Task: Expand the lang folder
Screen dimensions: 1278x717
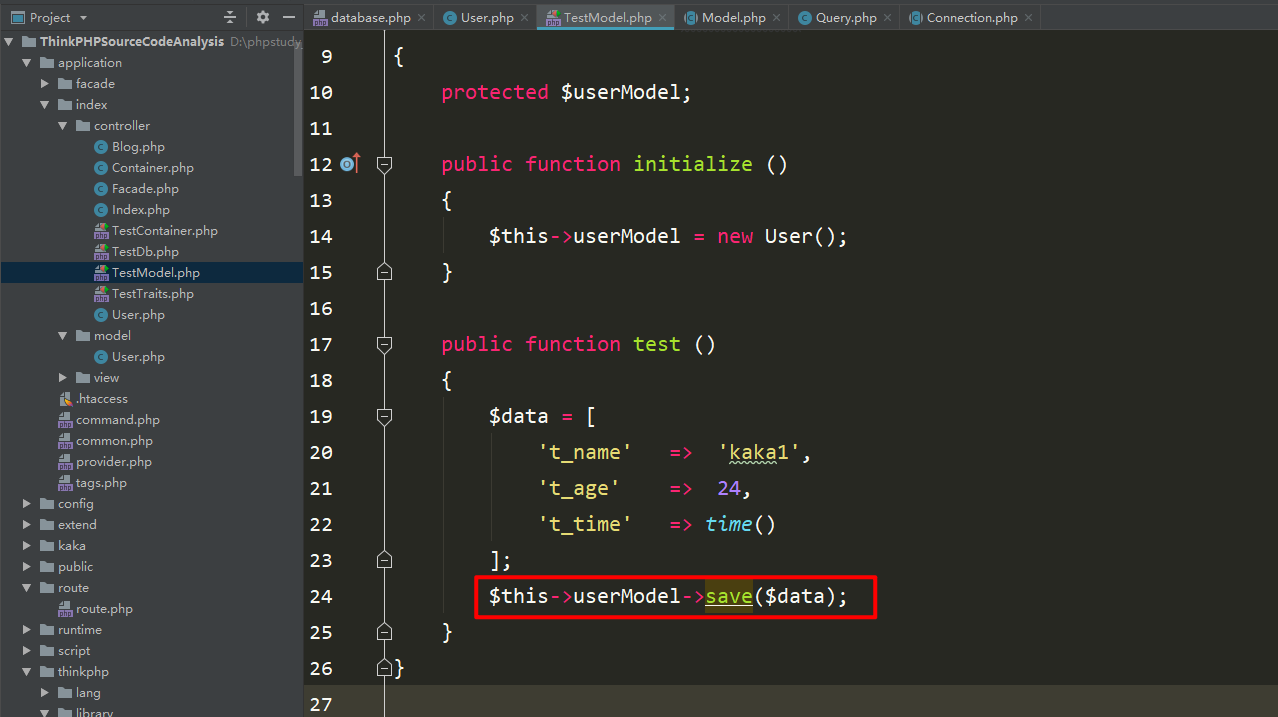Action: point(45,693)
